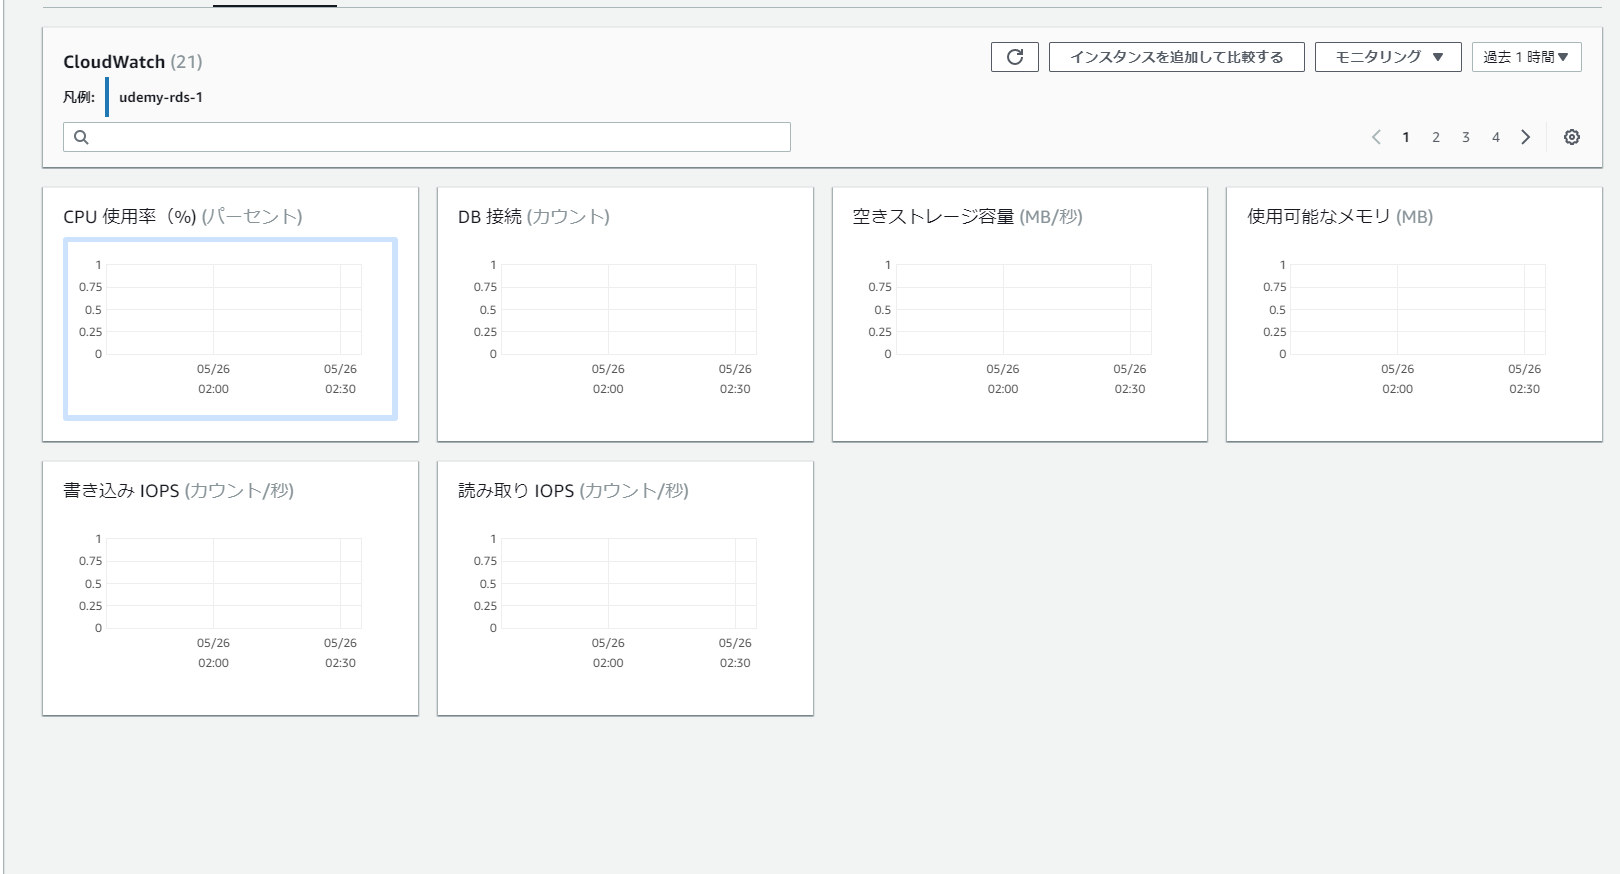Click 空きストレージ容量 (MB/秒) title
Viewport: 1620px width, 874px height.
[968, 216]
